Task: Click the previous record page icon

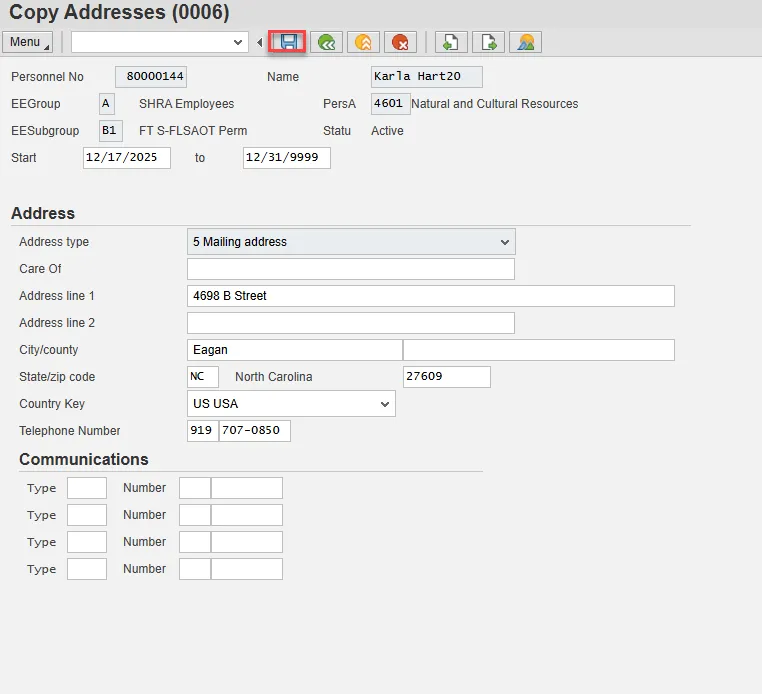Action: pos(451,42)
